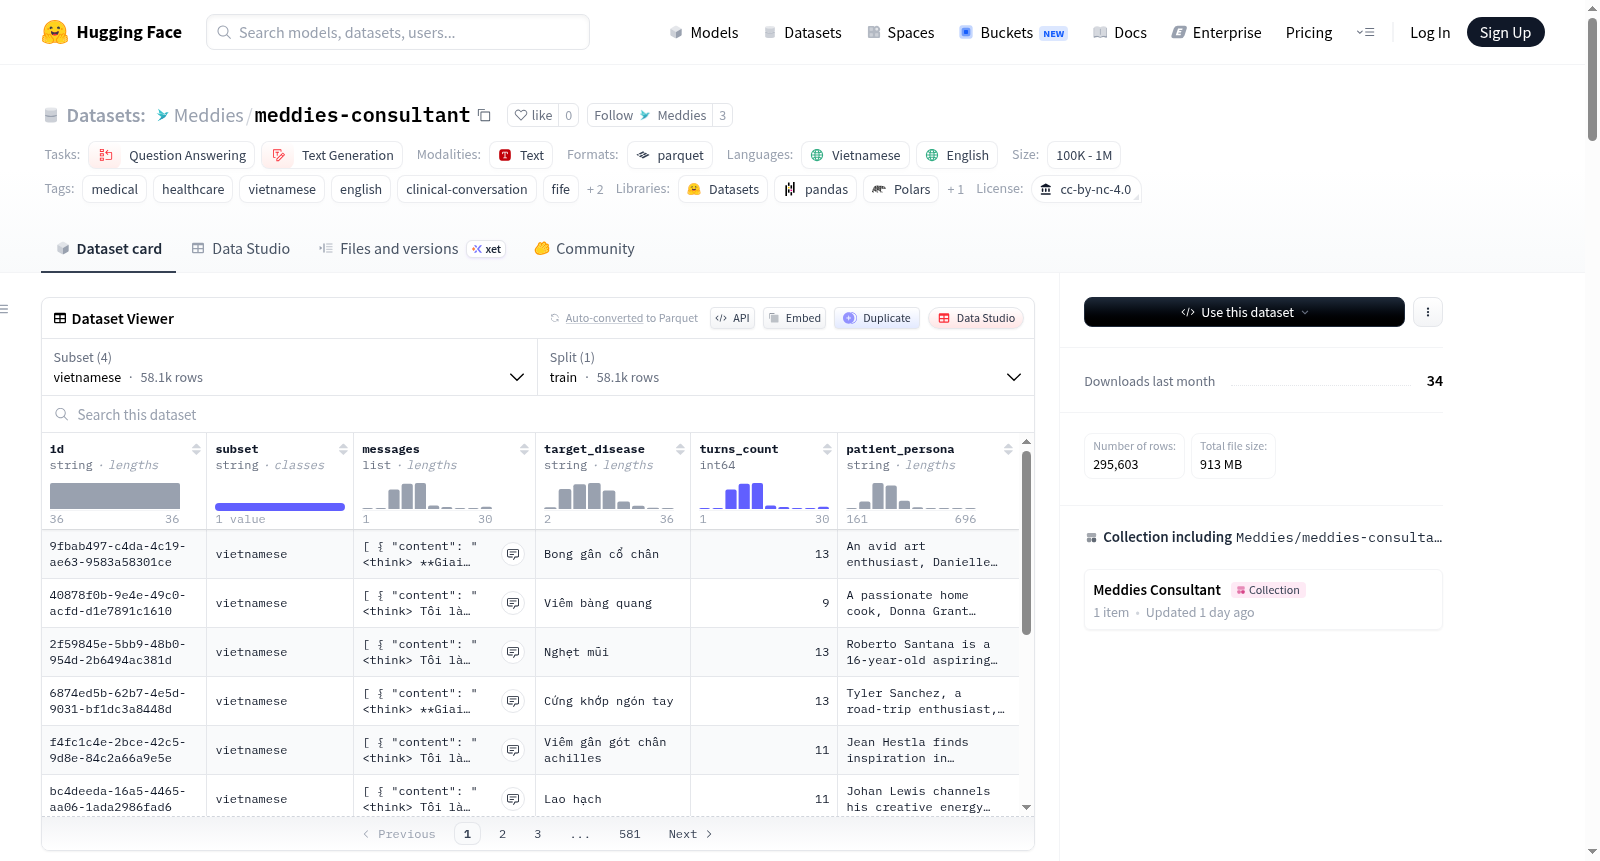Select the parquet format tag

click(669, 155)
